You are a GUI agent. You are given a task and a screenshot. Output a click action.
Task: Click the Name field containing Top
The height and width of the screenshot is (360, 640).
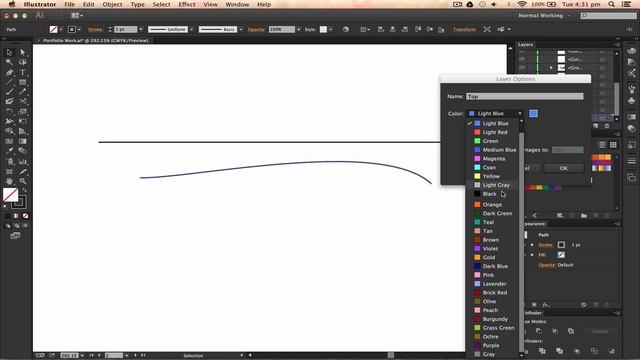tap(525, 96)
